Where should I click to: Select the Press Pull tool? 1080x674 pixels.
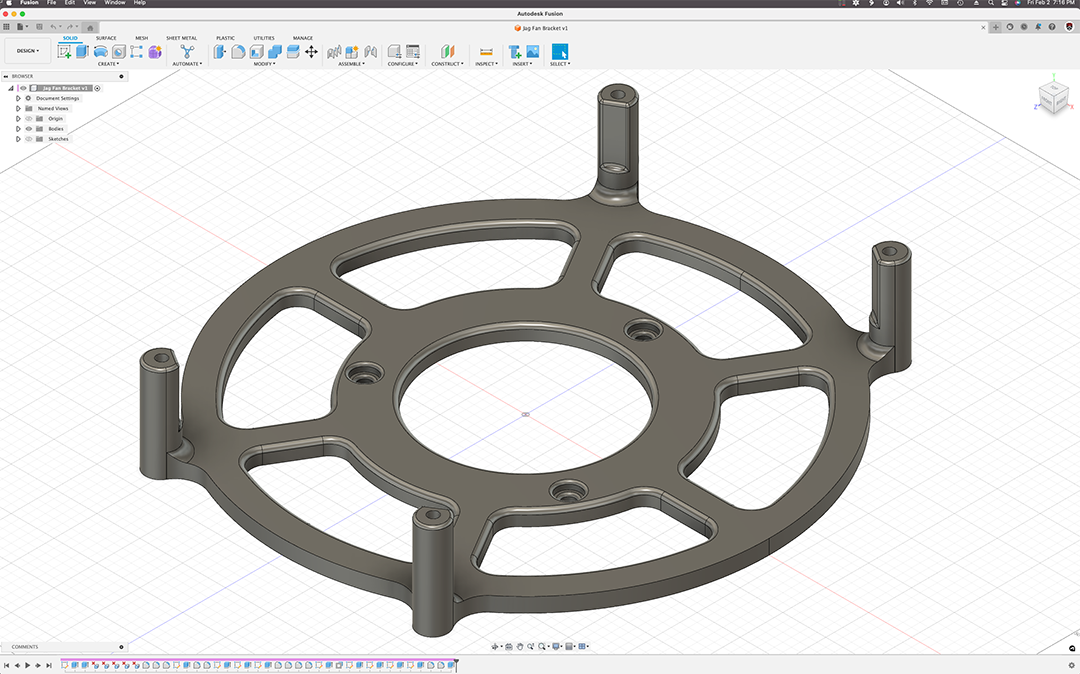pyautogui.click(x=220, y=52)
